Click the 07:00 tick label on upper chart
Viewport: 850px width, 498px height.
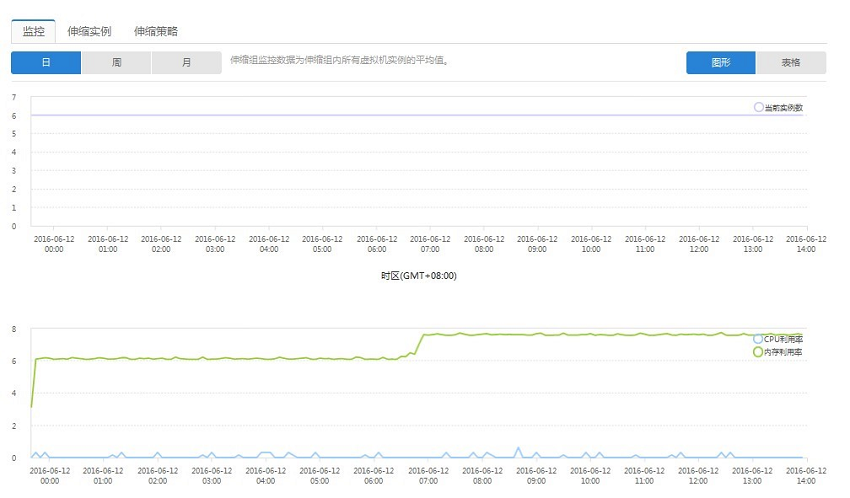coord(430,244)
